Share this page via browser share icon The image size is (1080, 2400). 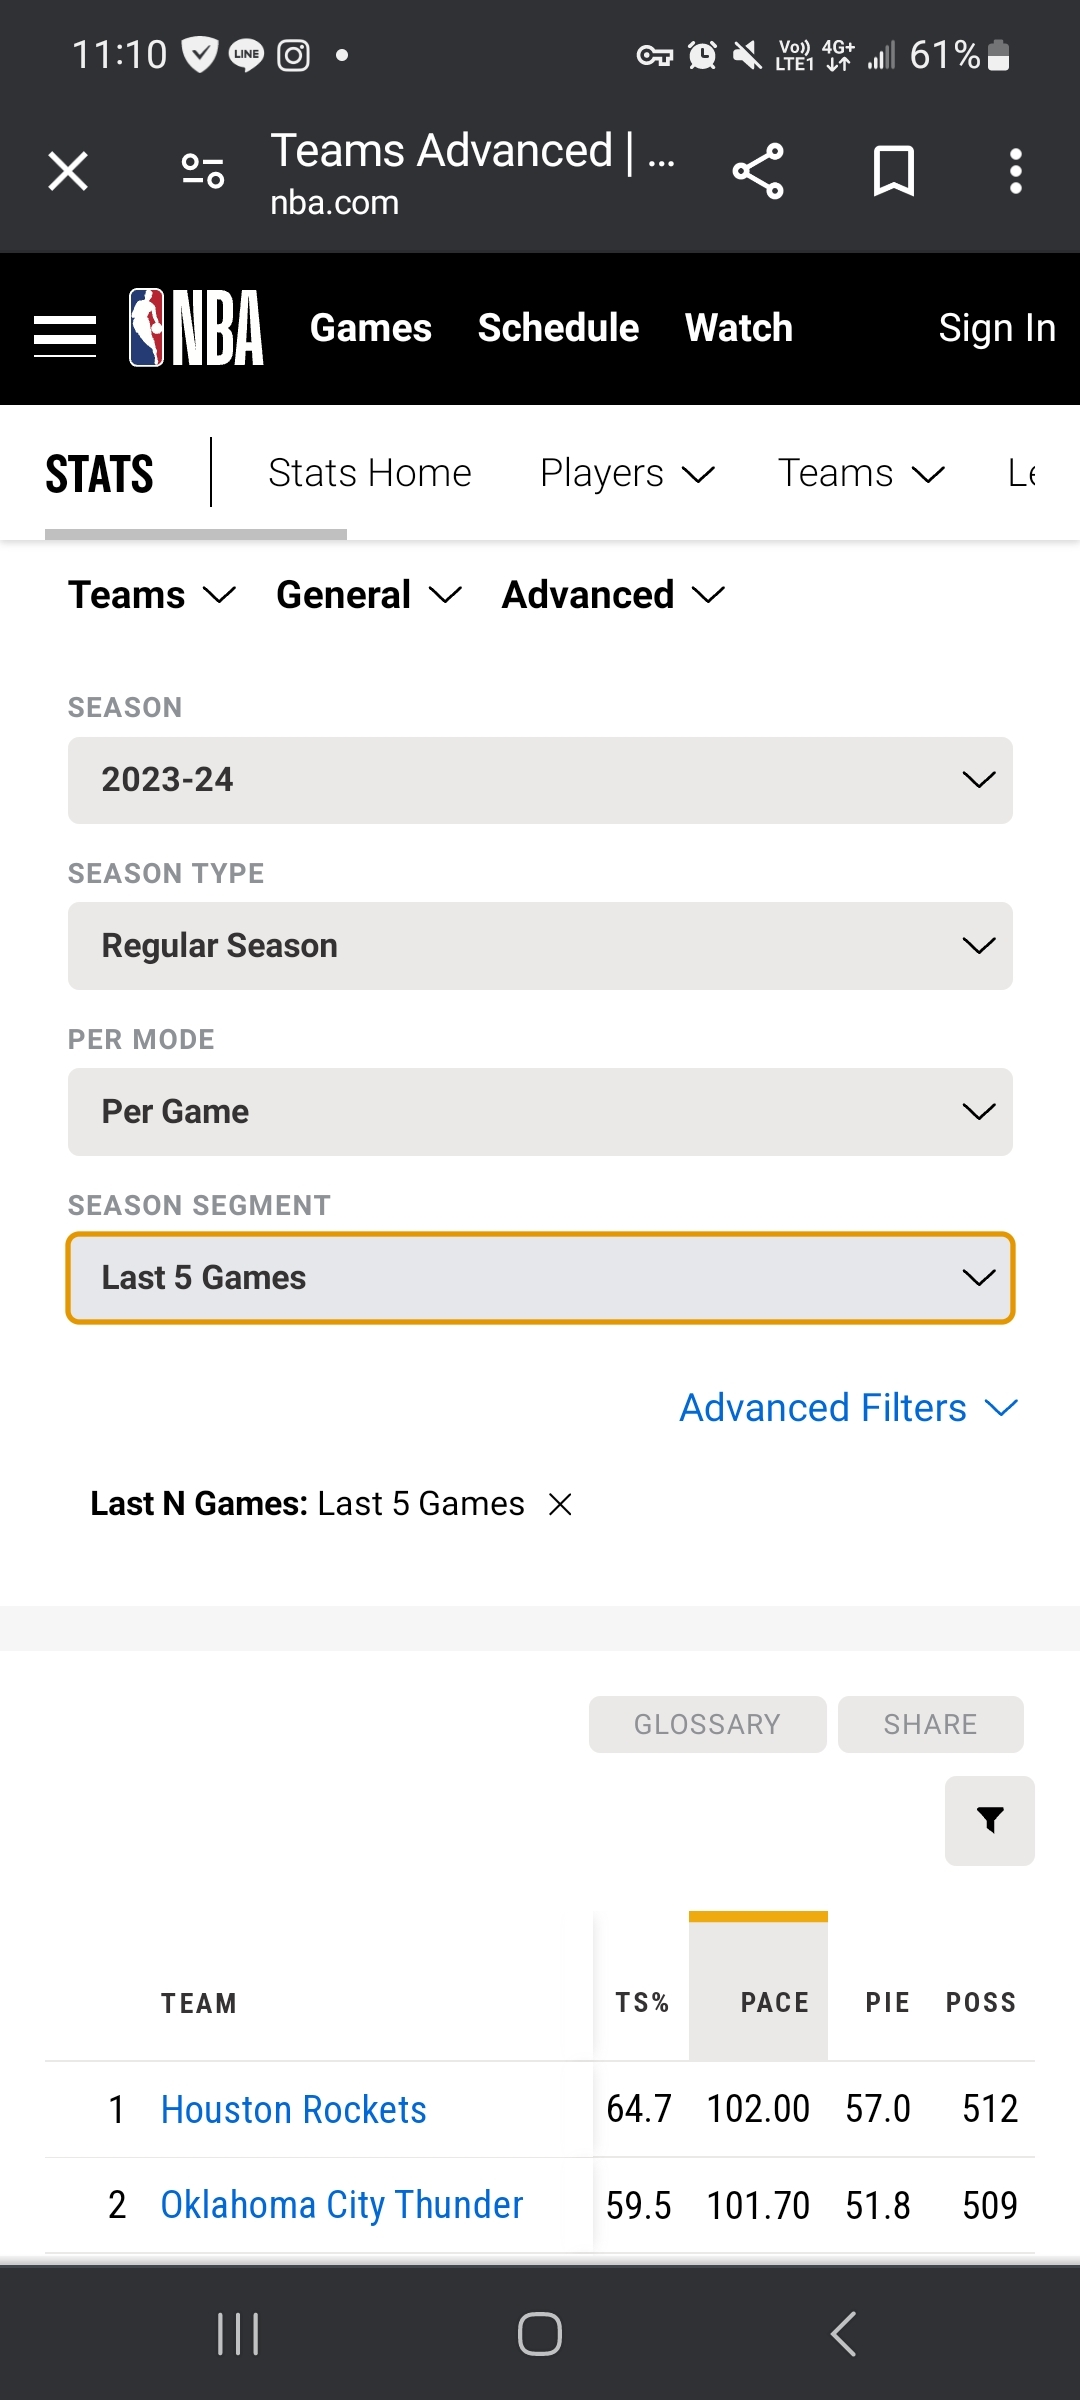758,171
